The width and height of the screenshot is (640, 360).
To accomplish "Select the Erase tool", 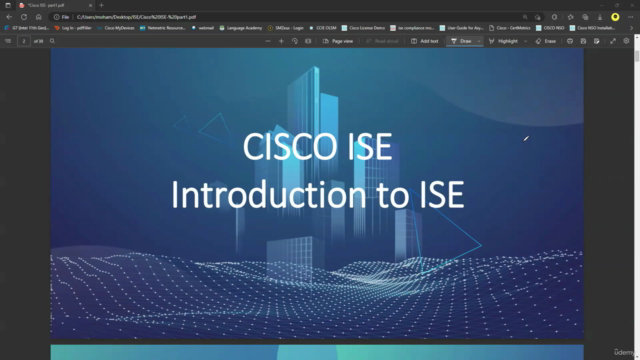I will tap(546, 41).
